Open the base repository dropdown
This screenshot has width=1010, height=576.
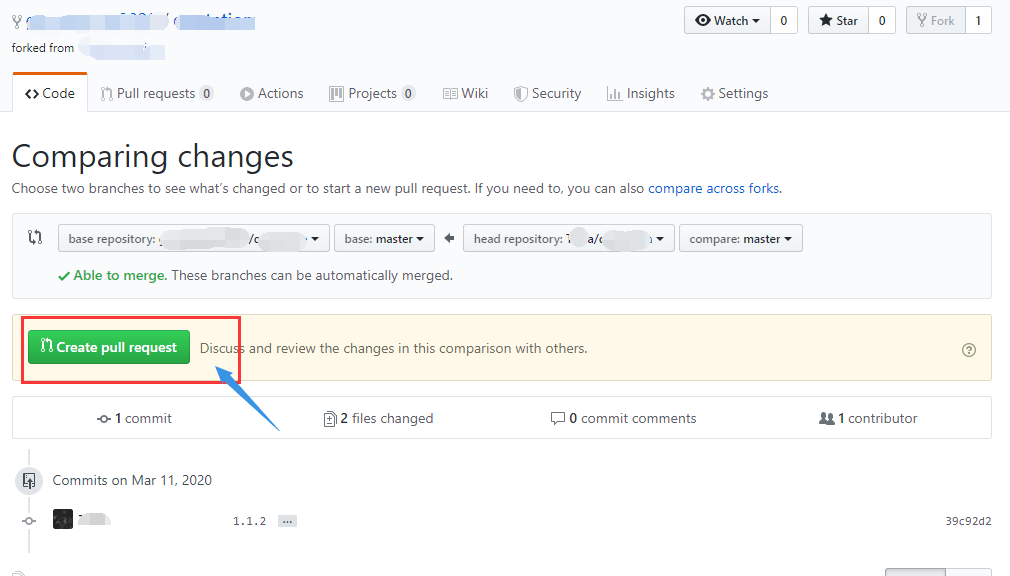coord(194,239)
